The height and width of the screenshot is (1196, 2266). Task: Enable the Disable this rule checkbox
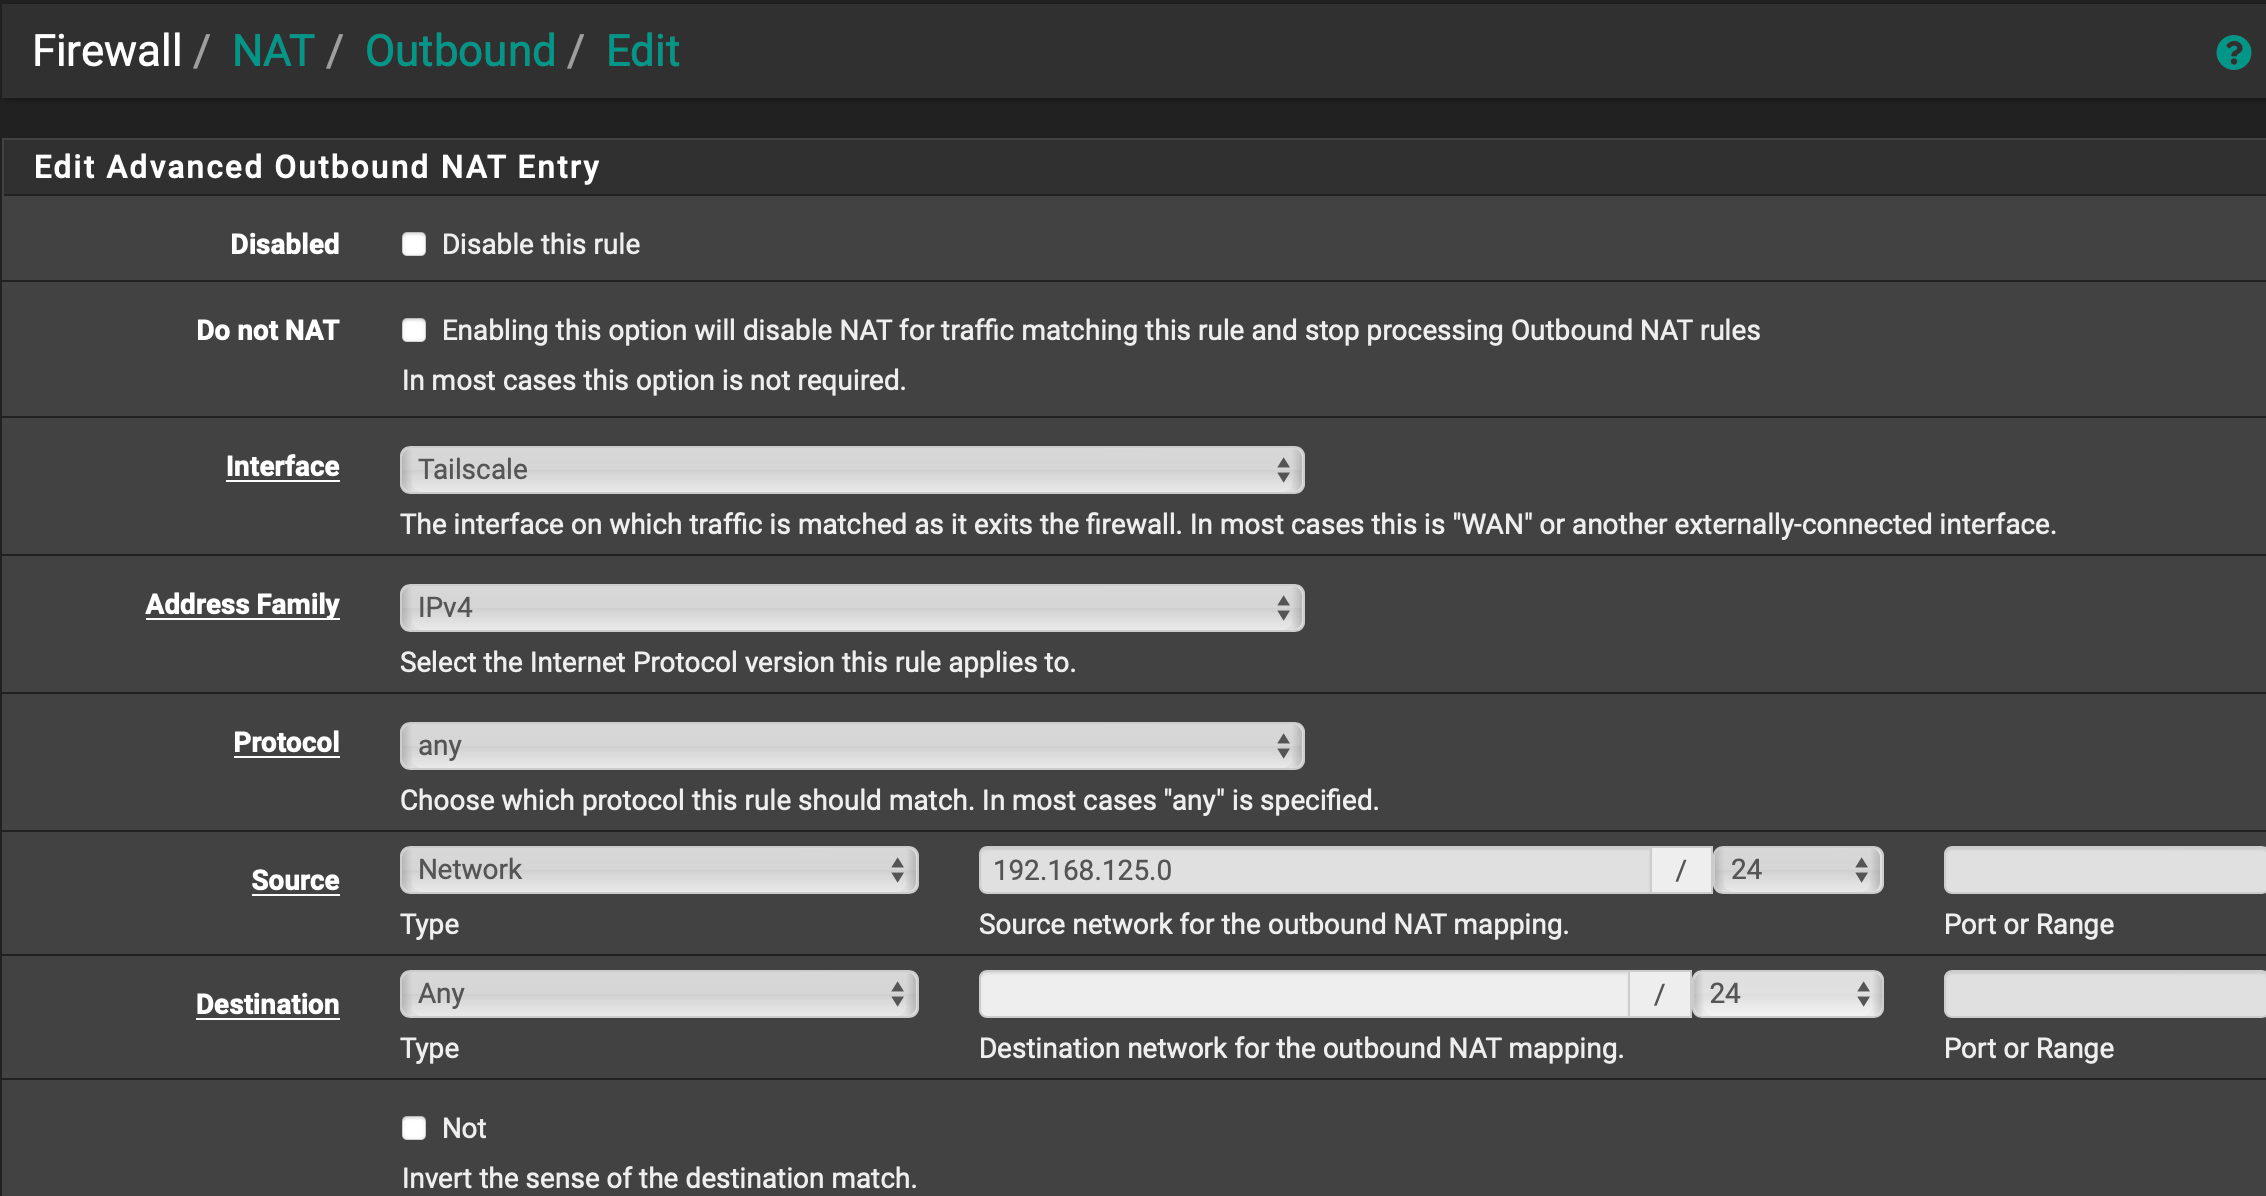coord(414,245)
